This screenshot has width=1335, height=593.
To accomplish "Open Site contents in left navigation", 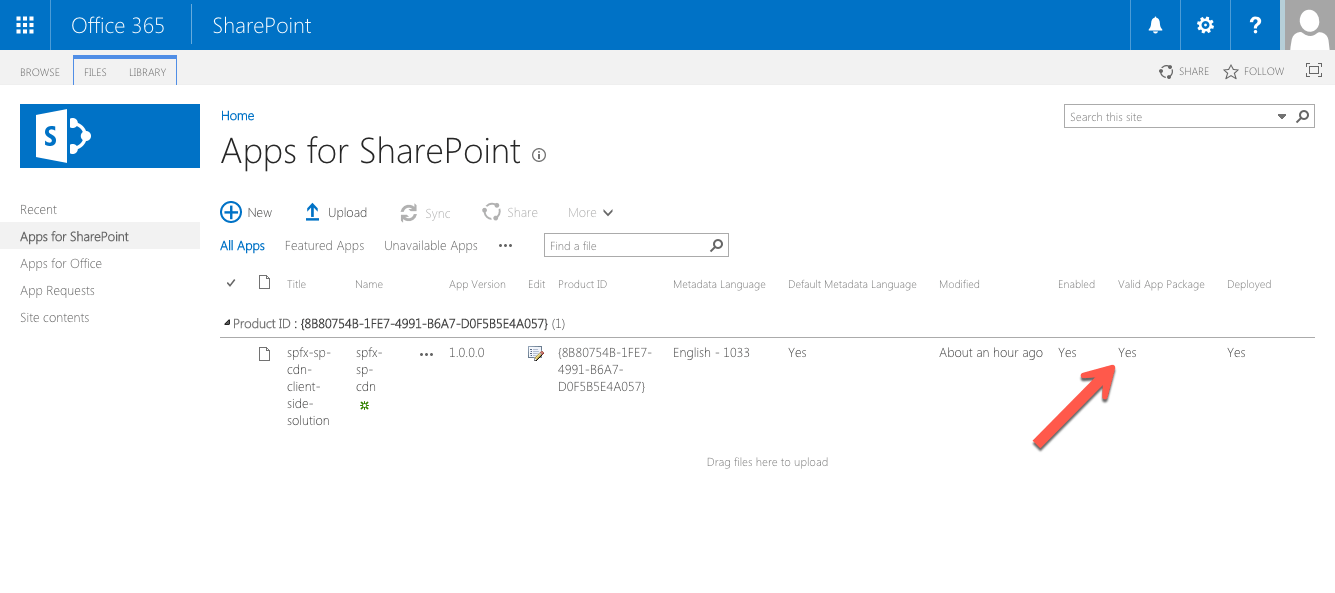I will [x=55, y=317].
